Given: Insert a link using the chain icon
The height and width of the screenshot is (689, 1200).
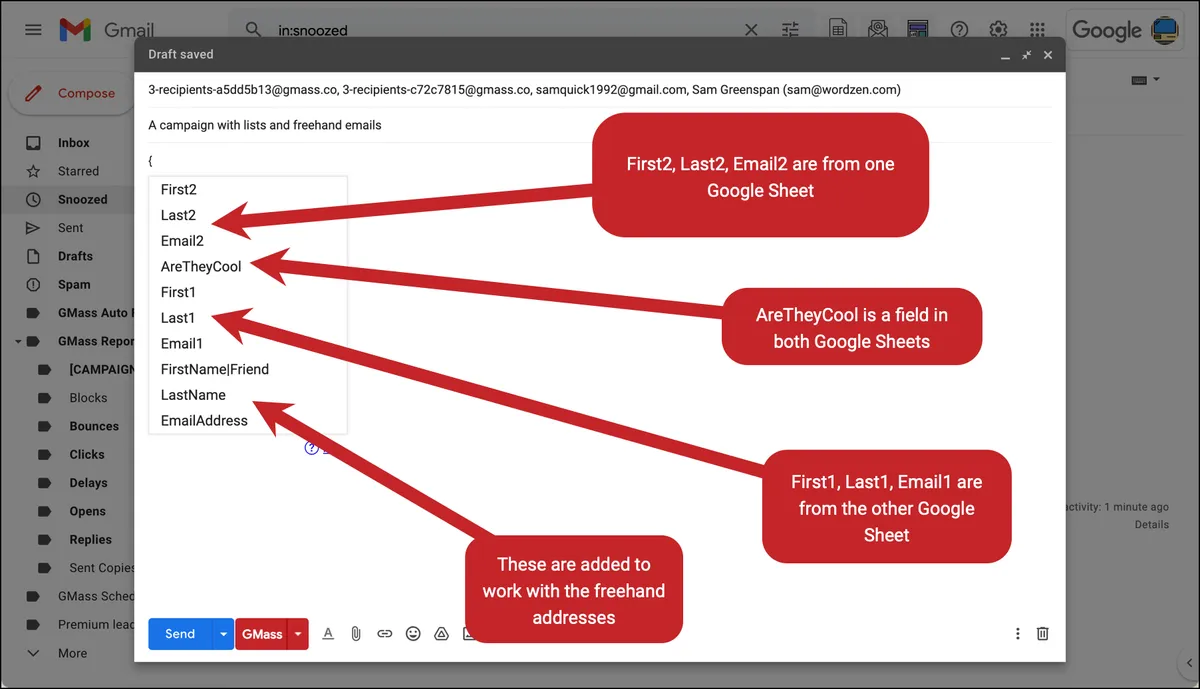Looking at the screenshot, I should [384, 633].
